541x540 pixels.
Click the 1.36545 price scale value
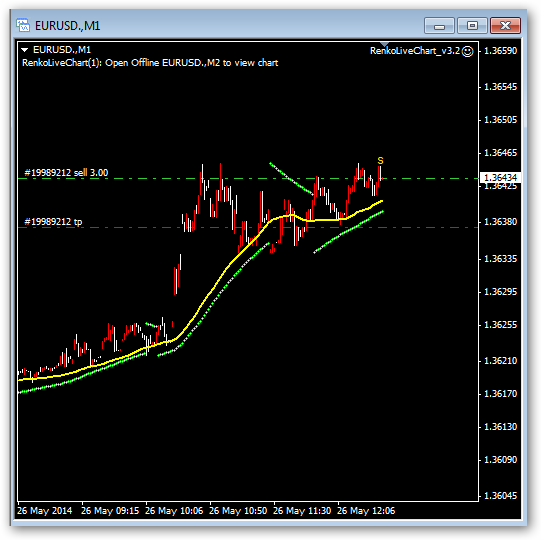click(501, 87)
